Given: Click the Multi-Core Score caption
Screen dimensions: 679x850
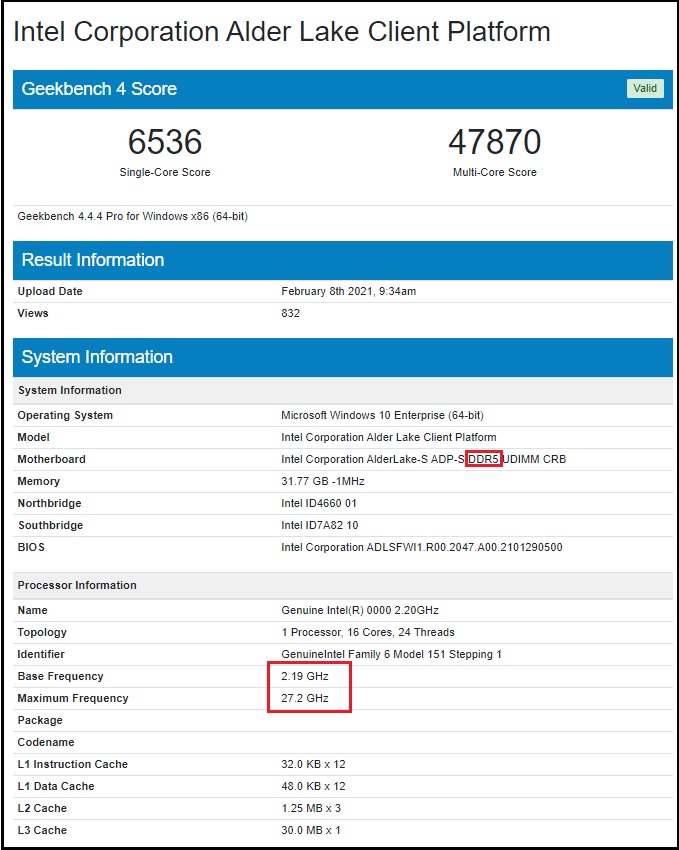Looking at the screenshot, I should tap(495, 172).
